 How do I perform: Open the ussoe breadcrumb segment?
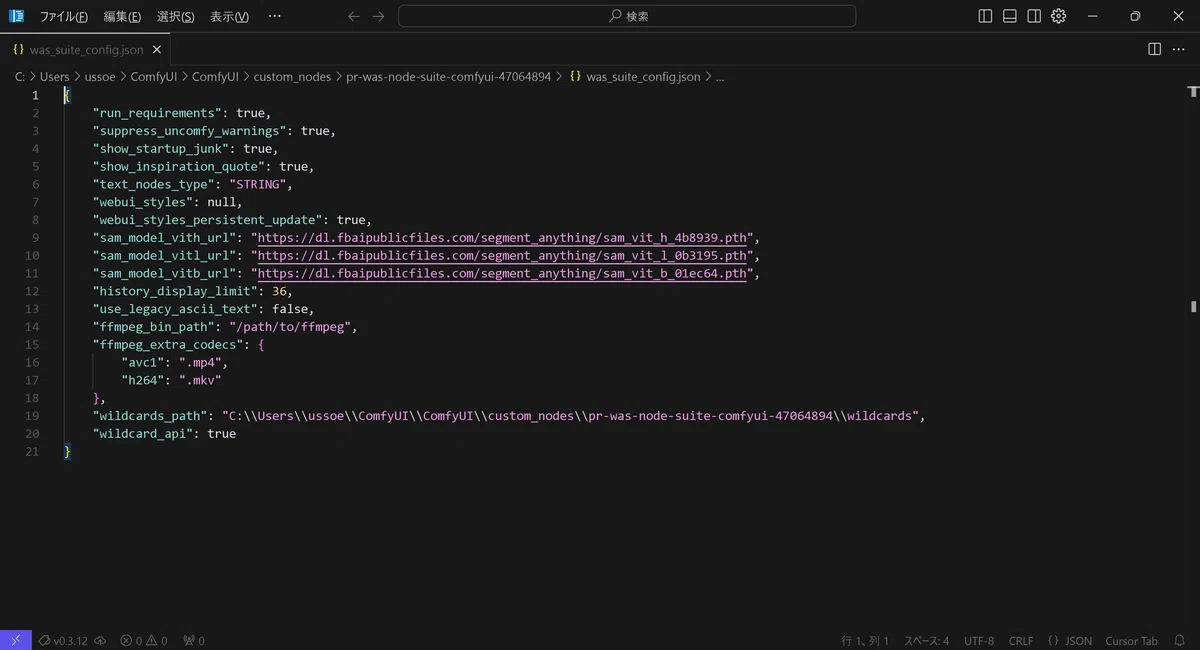coord(101,76)
